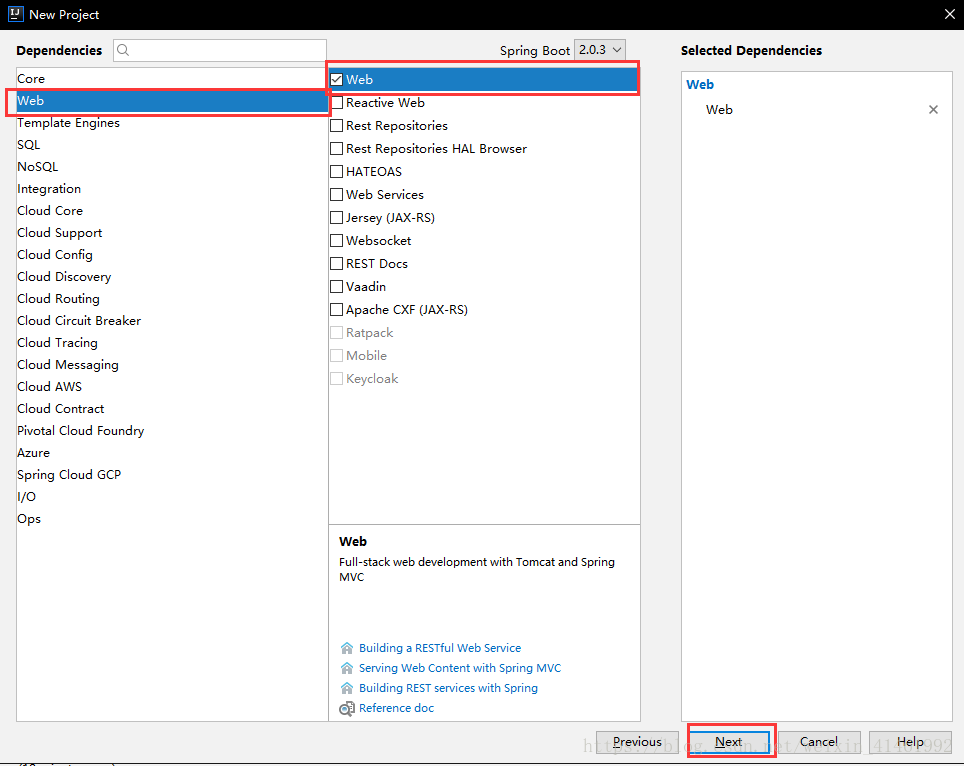Click Web entry under Selected Dependencies

pos(719,109)
